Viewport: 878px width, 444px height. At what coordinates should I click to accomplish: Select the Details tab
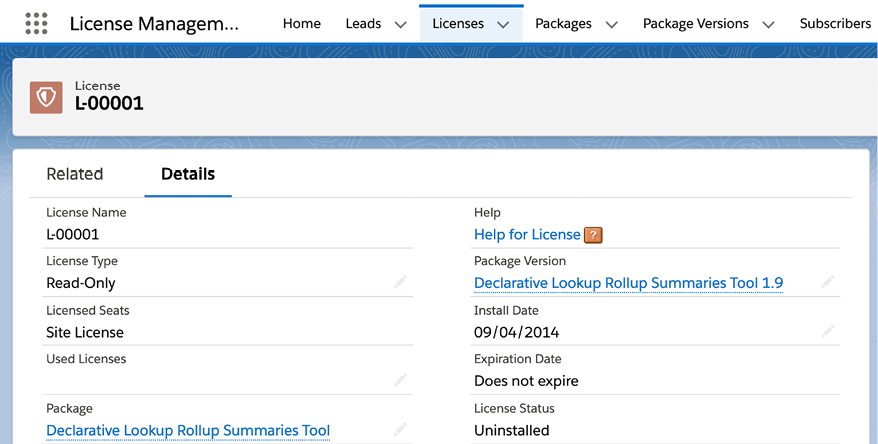pos(188,174)
